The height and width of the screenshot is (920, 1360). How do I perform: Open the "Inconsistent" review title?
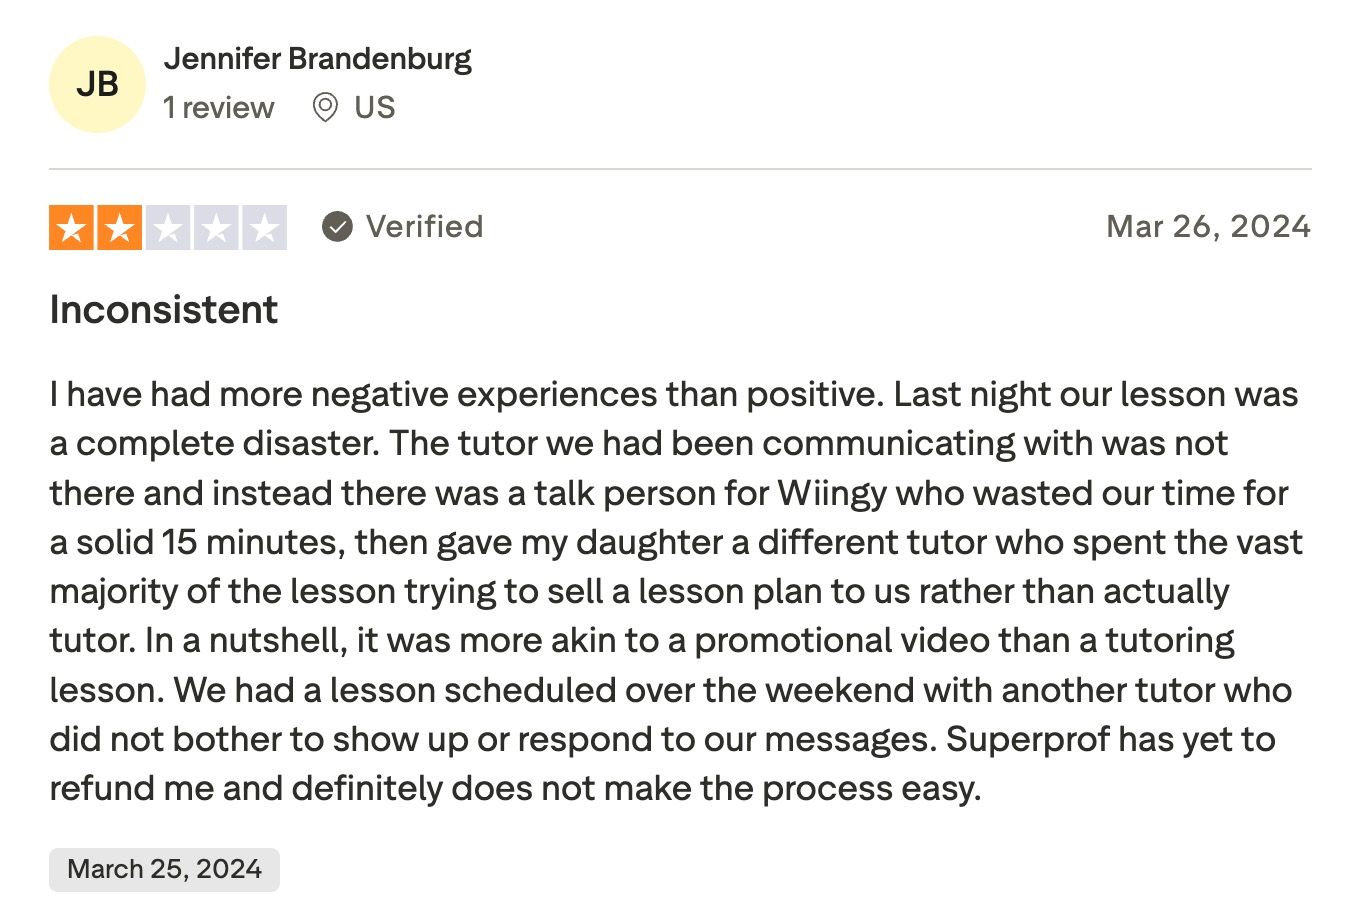click(164, 310)
